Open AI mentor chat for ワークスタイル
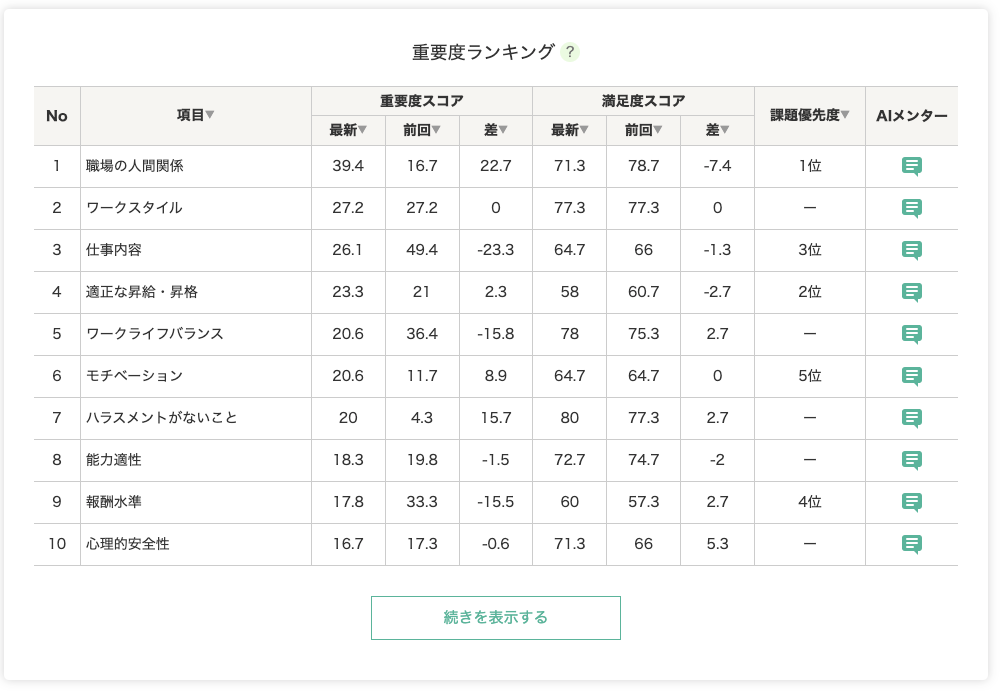 (x=911, y=208)
